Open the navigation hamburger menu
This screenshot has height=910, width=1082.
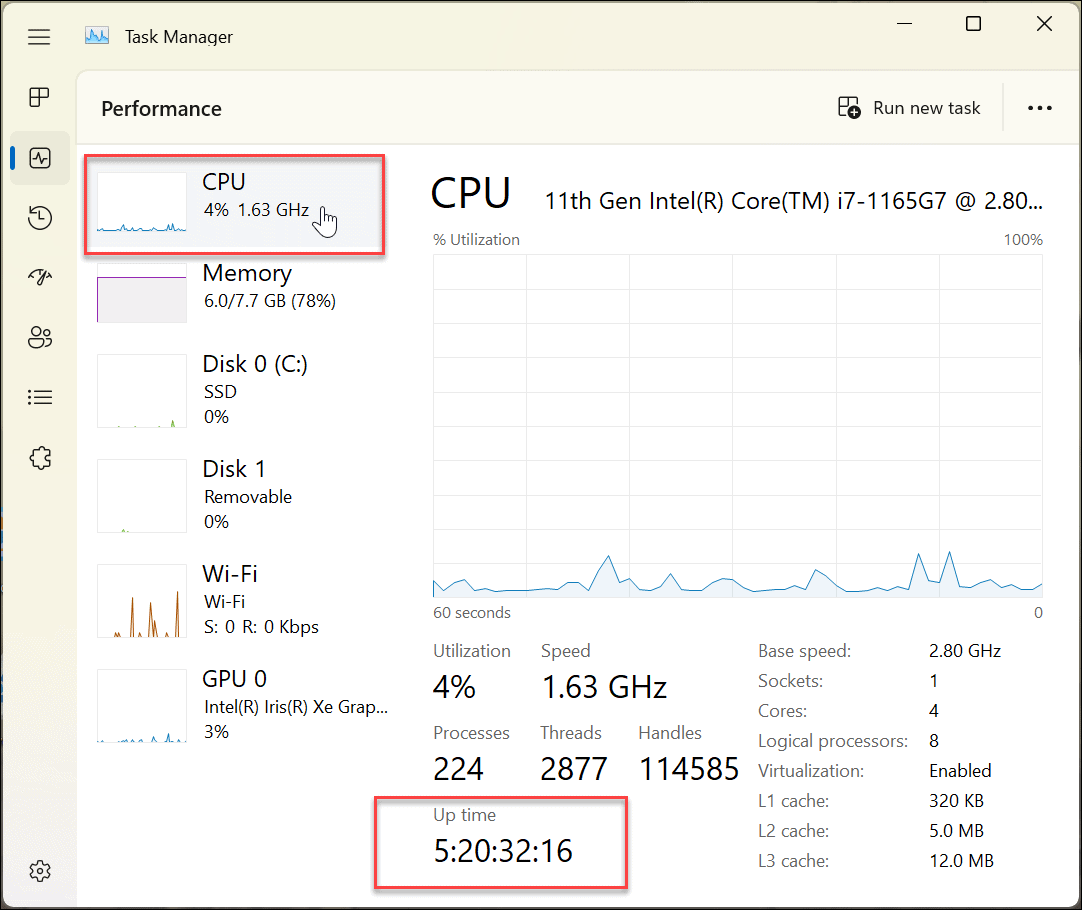[x=39, y=37]
